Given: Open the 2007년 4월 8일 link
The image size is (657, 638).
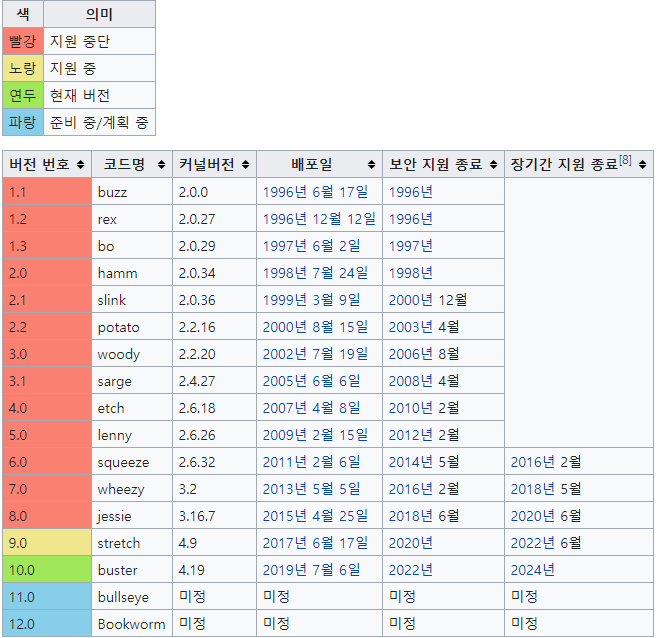Looking at the screenshot, I should pos(311,408).
